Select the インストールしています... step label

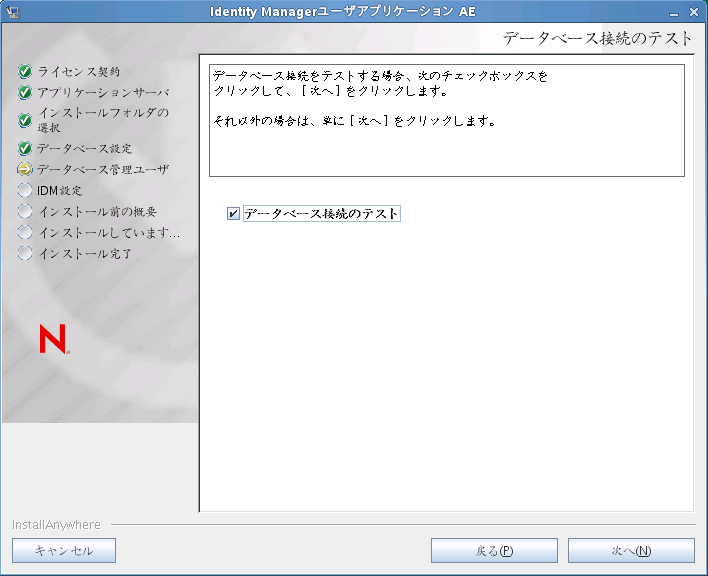tap(109, 232)
